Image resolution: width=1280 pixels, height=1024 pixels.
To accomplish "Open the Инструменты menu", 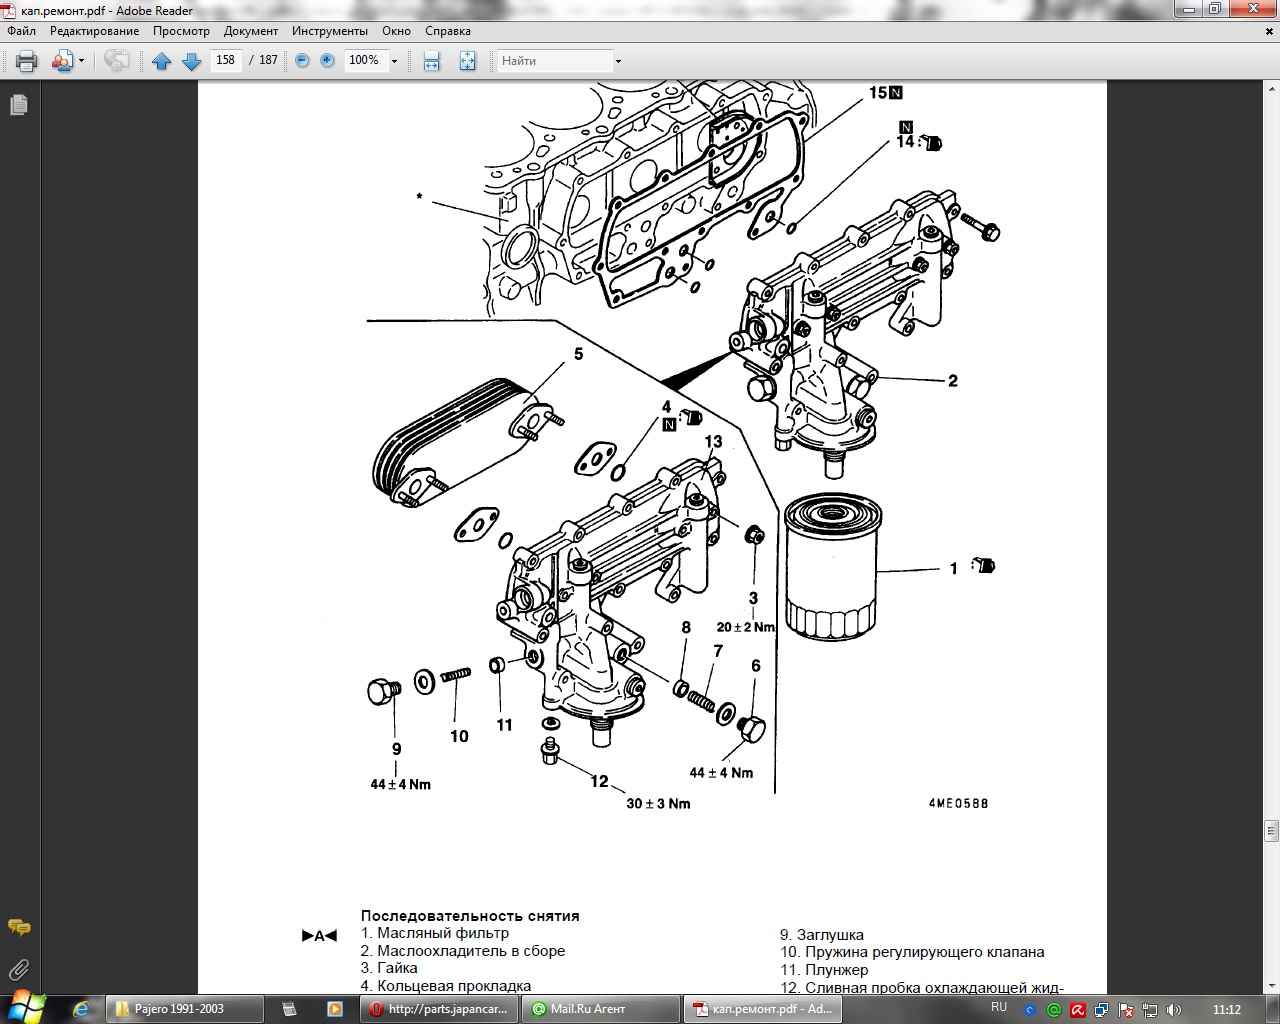I will pos(329,31).
